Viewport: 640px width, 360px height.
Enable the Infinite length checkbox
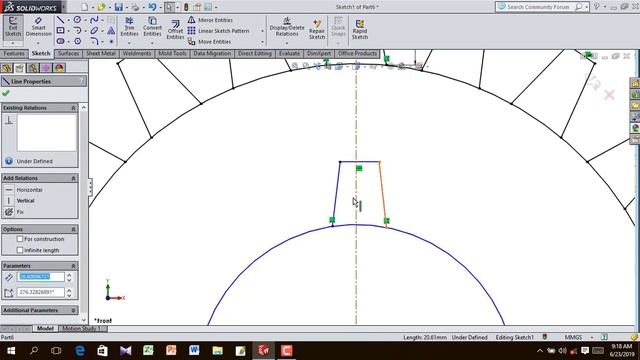pos(20,250)
